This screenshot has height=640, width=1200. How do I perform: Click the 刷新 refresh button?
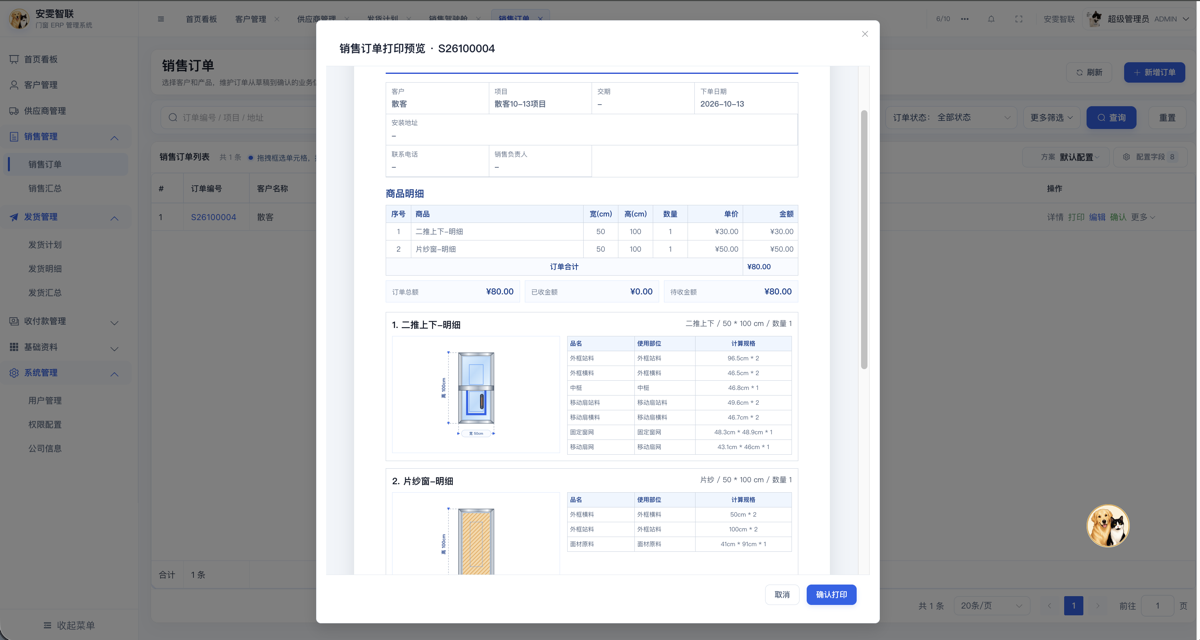1089,73
